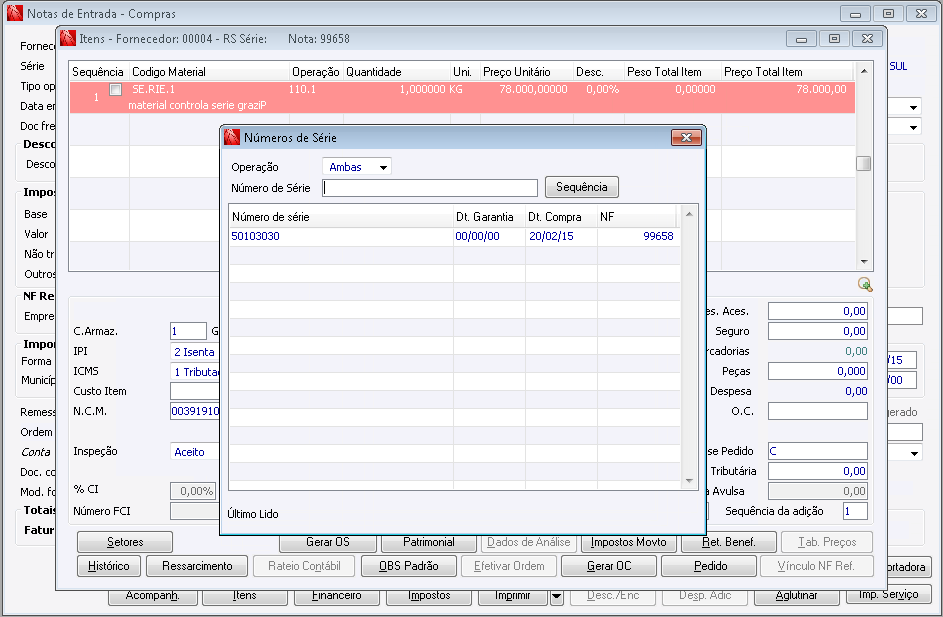Open the dropdown arrow next to Imprimir

556,597
